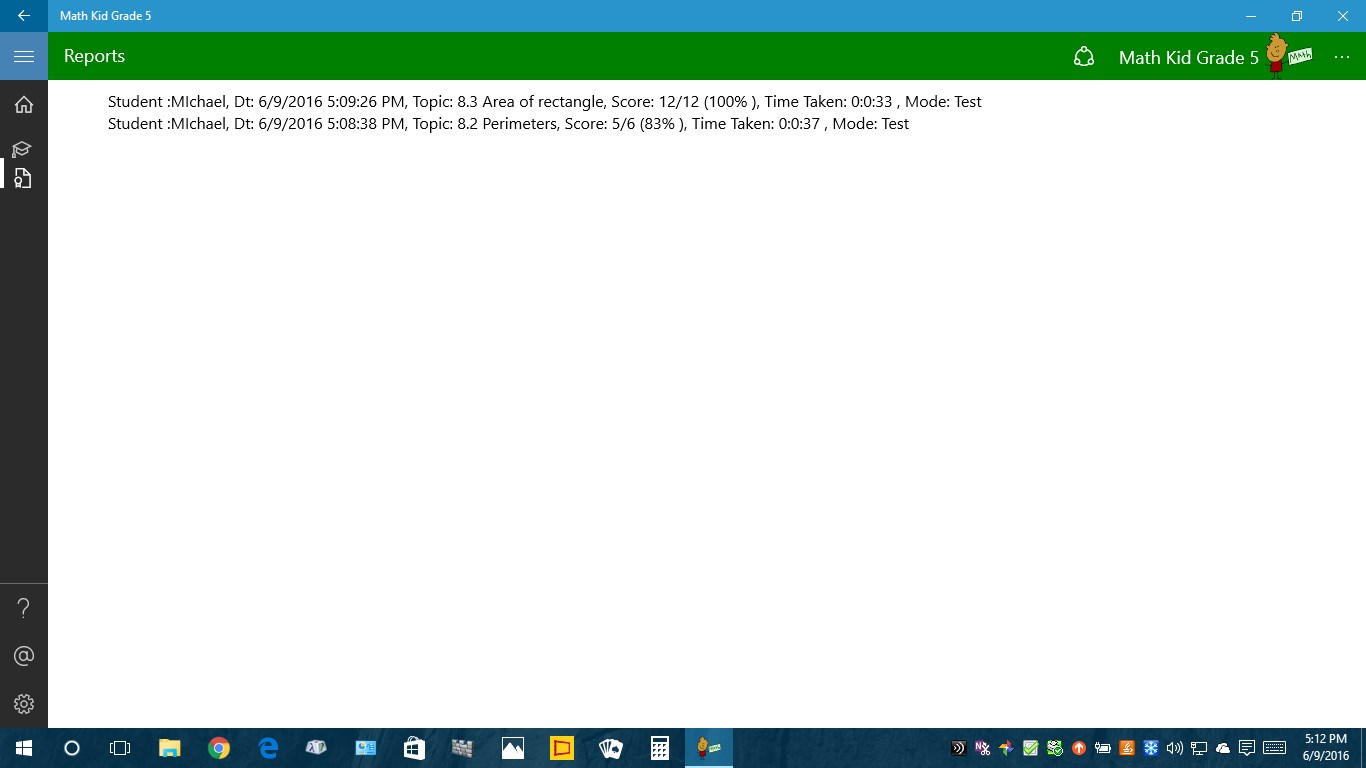Image resolution: width=1366 pixels, height=768 pixels.
Task: Open the brick wall app on taskbar
Action: [x=462, y=748]
